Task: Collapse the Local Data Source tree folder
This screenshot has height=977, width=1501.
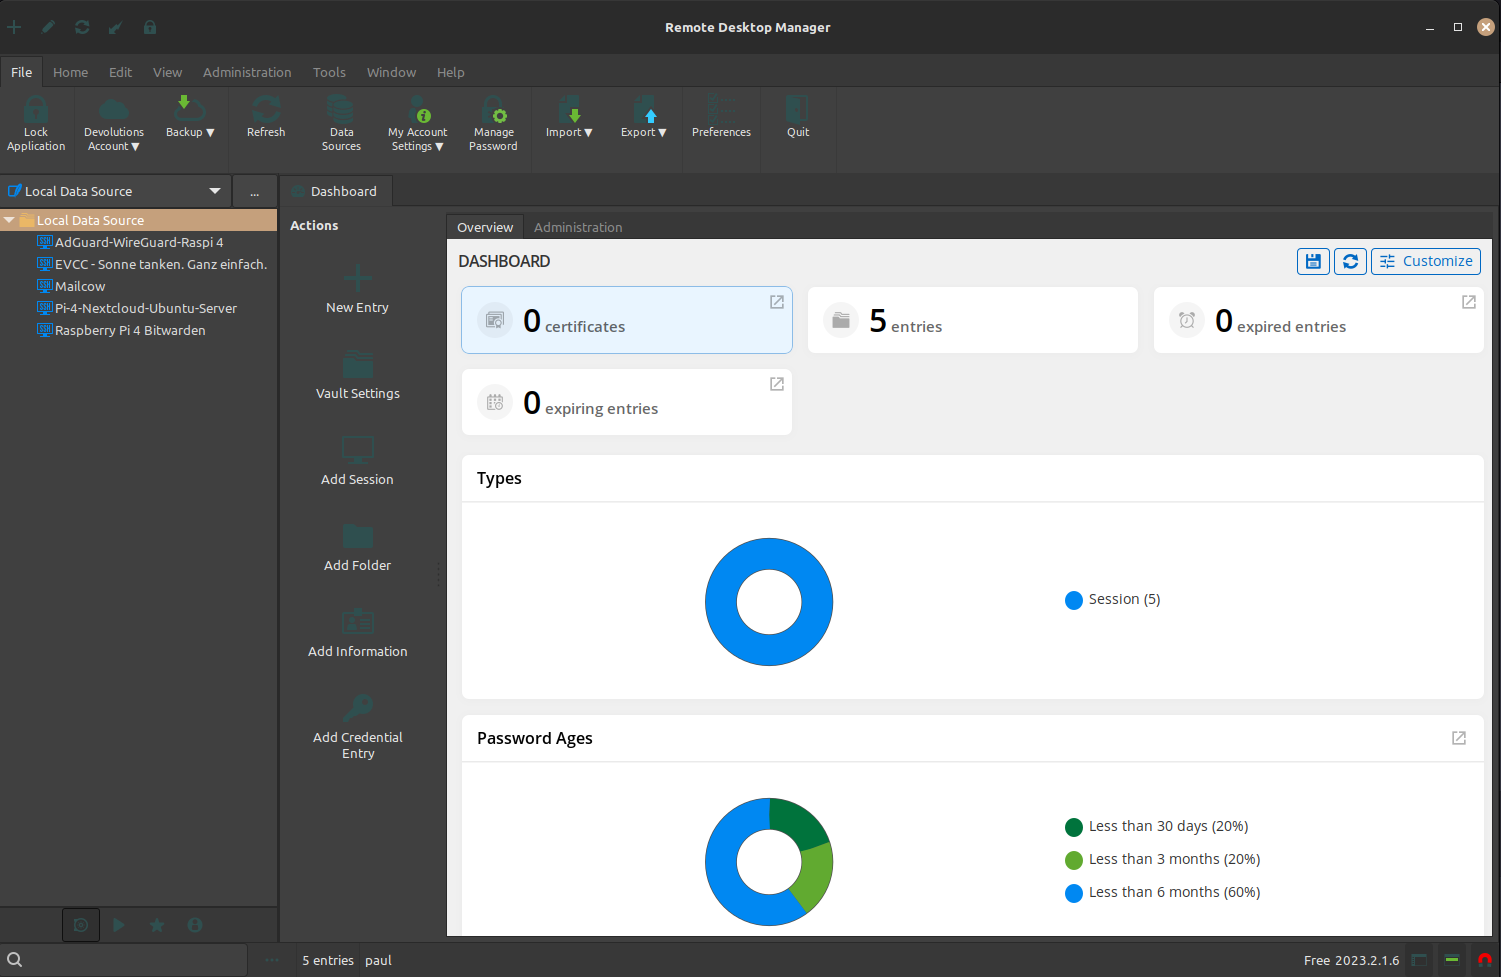Action: [9, 220]
